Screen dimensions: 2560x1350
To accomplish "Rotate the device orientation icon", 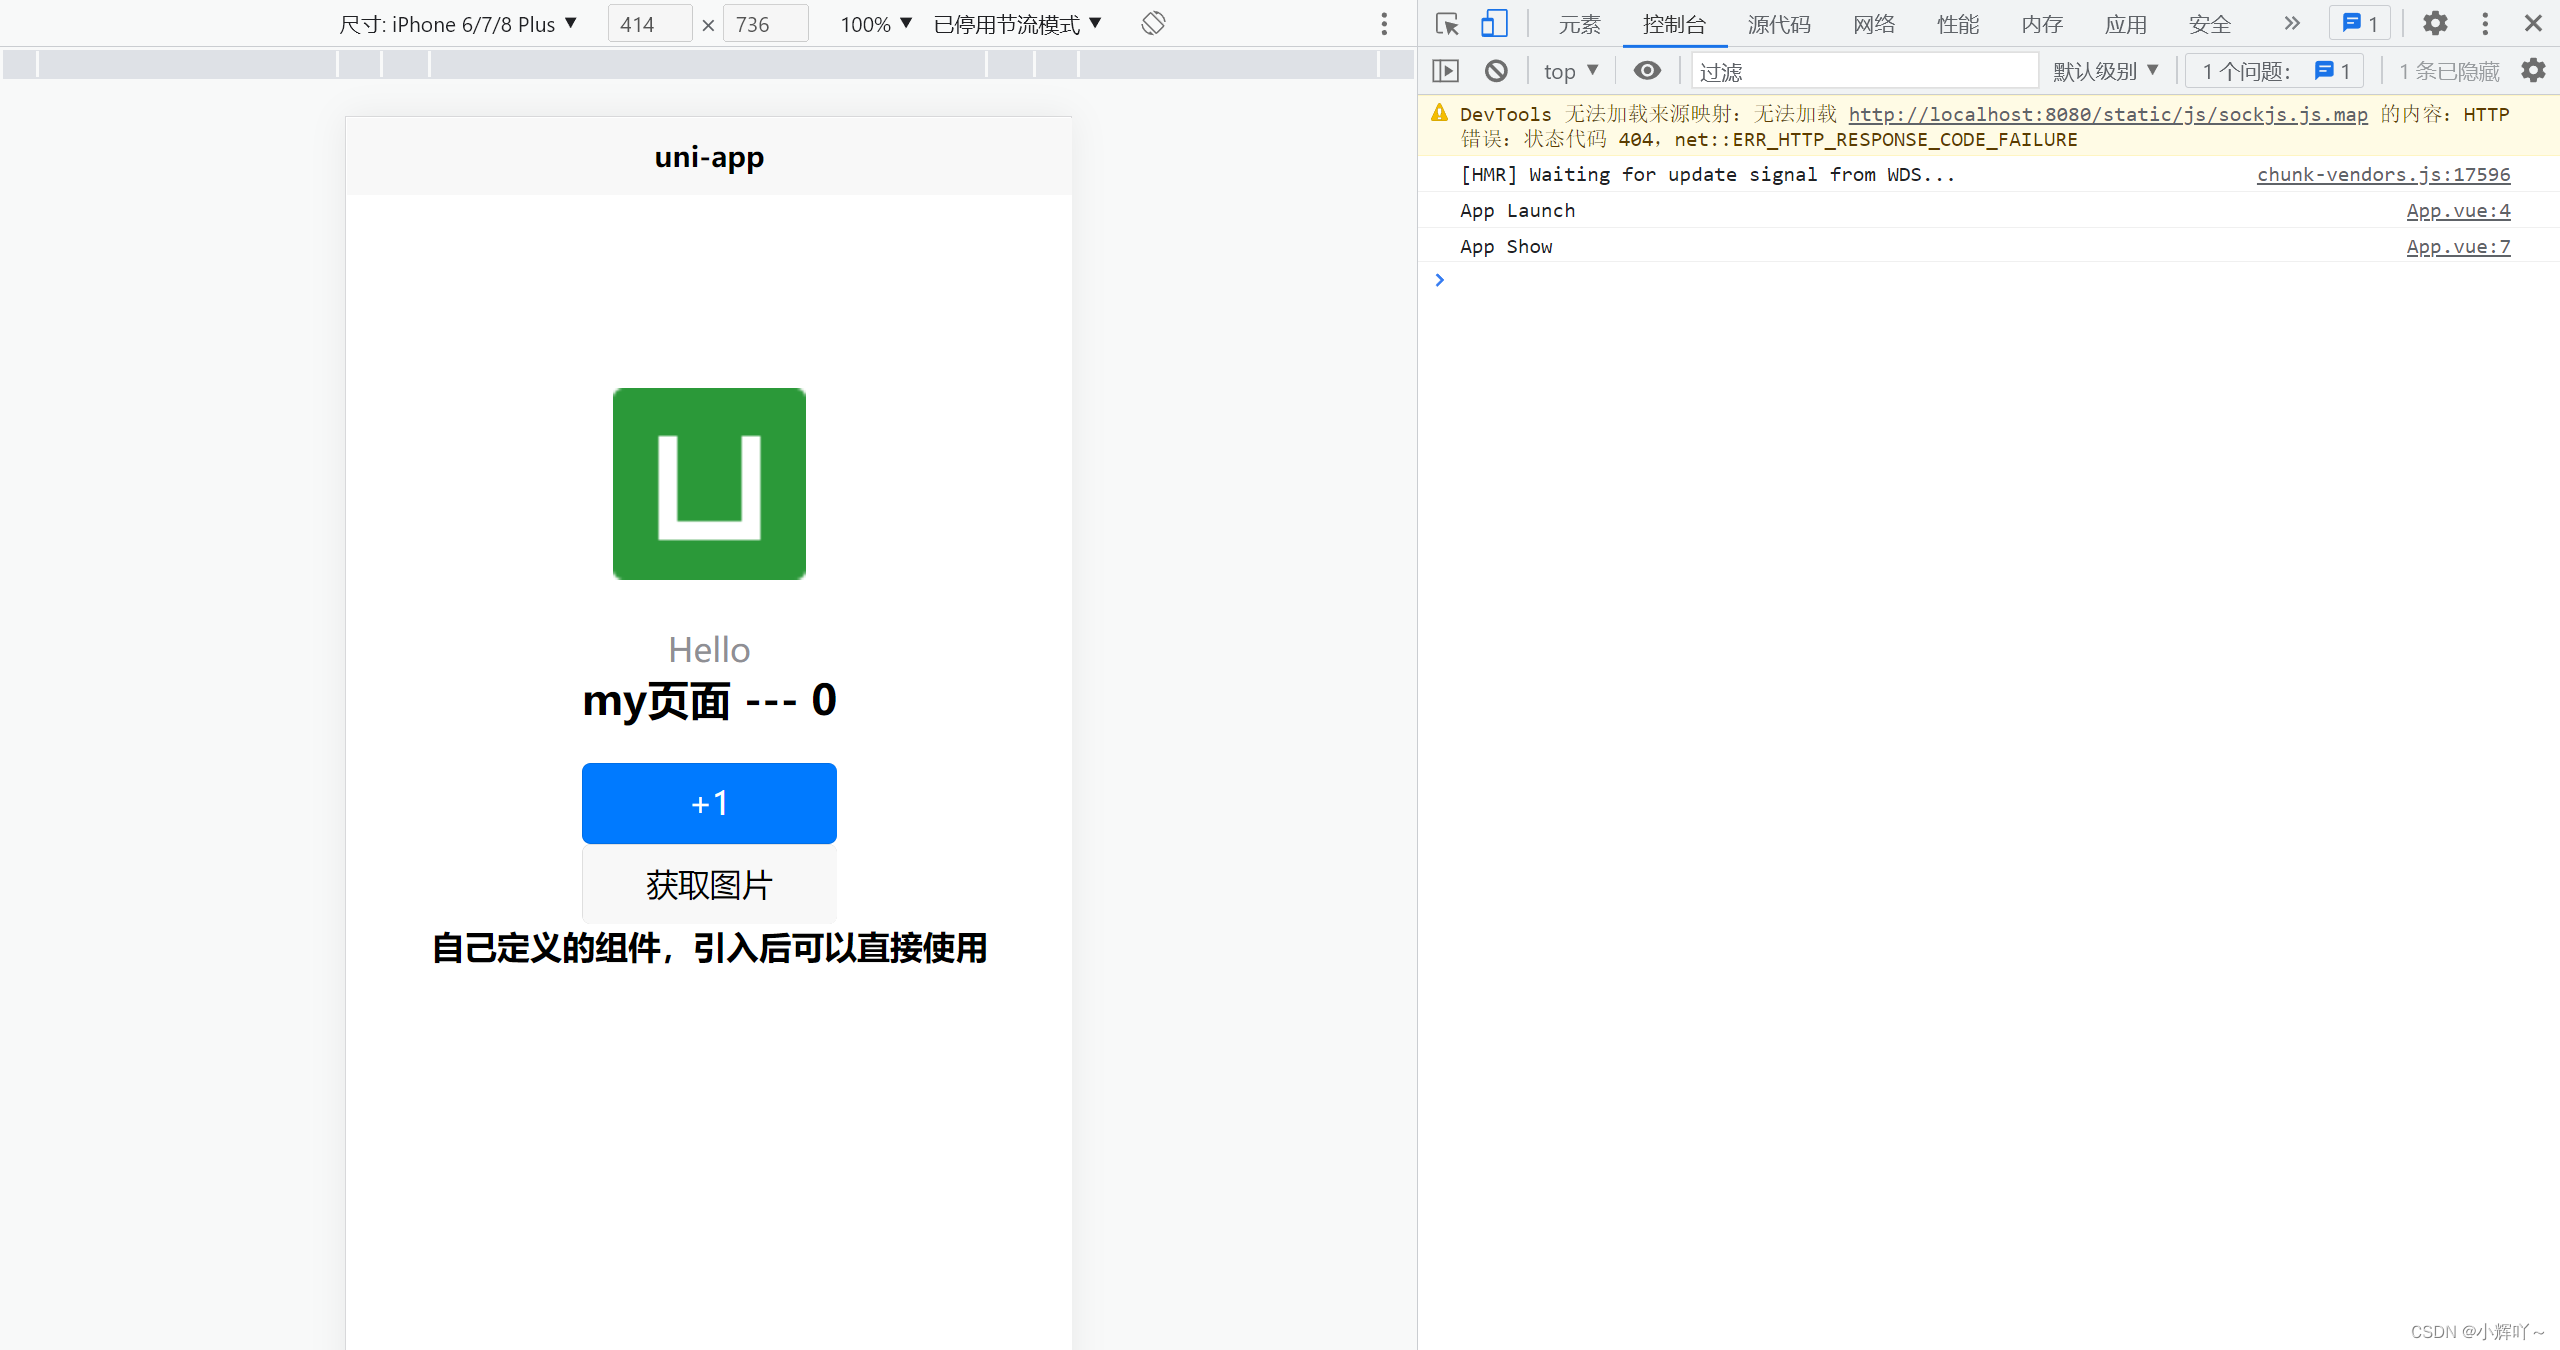I will [x=1153, y=24].
